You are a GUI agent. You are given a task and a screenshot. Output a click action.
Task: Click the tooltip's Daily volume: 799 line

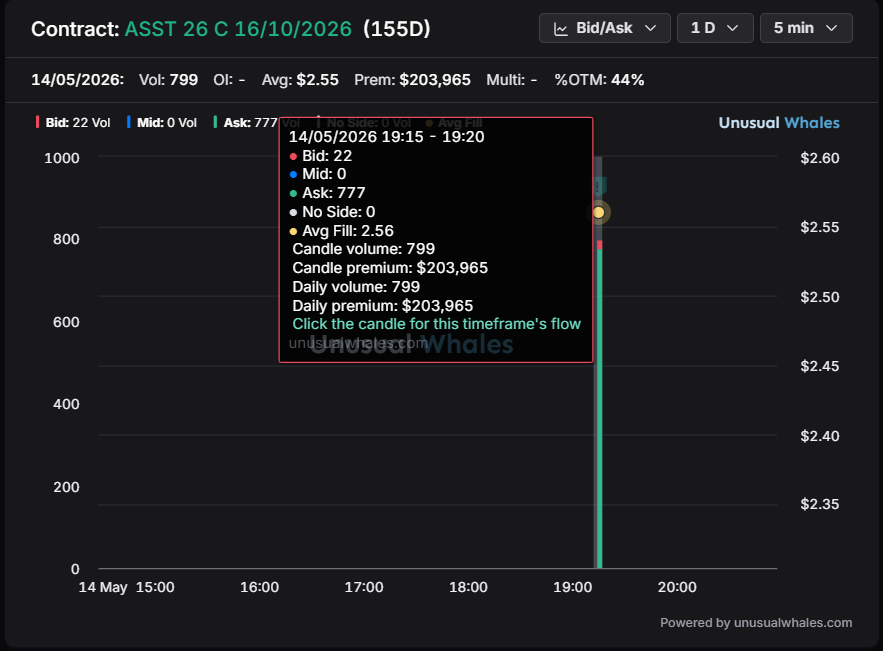click(356, 287)
